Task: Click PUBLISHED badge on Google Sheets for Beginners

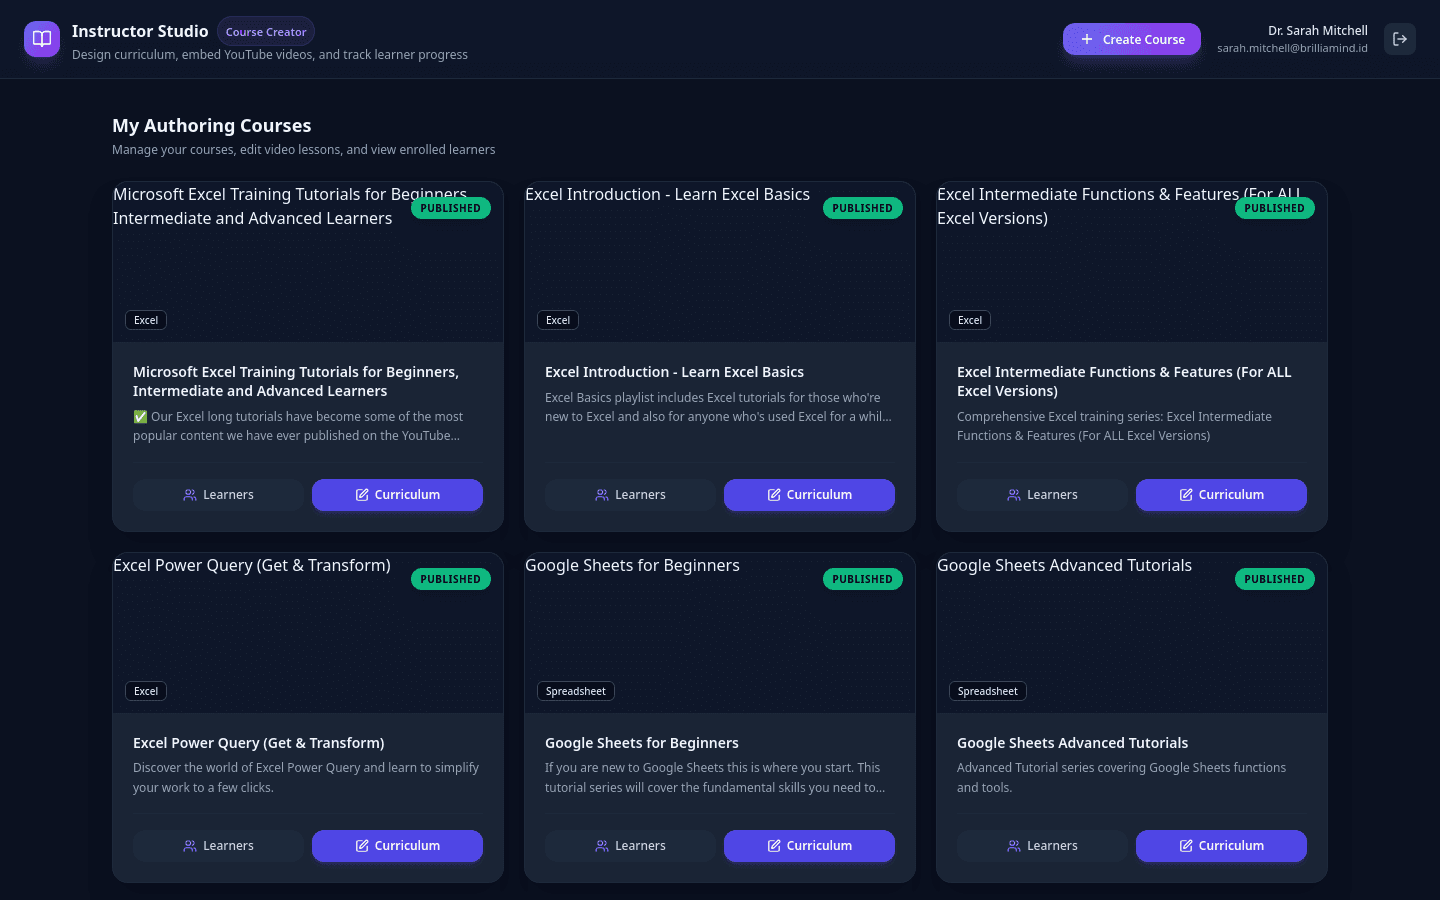Action: point(863,579)
